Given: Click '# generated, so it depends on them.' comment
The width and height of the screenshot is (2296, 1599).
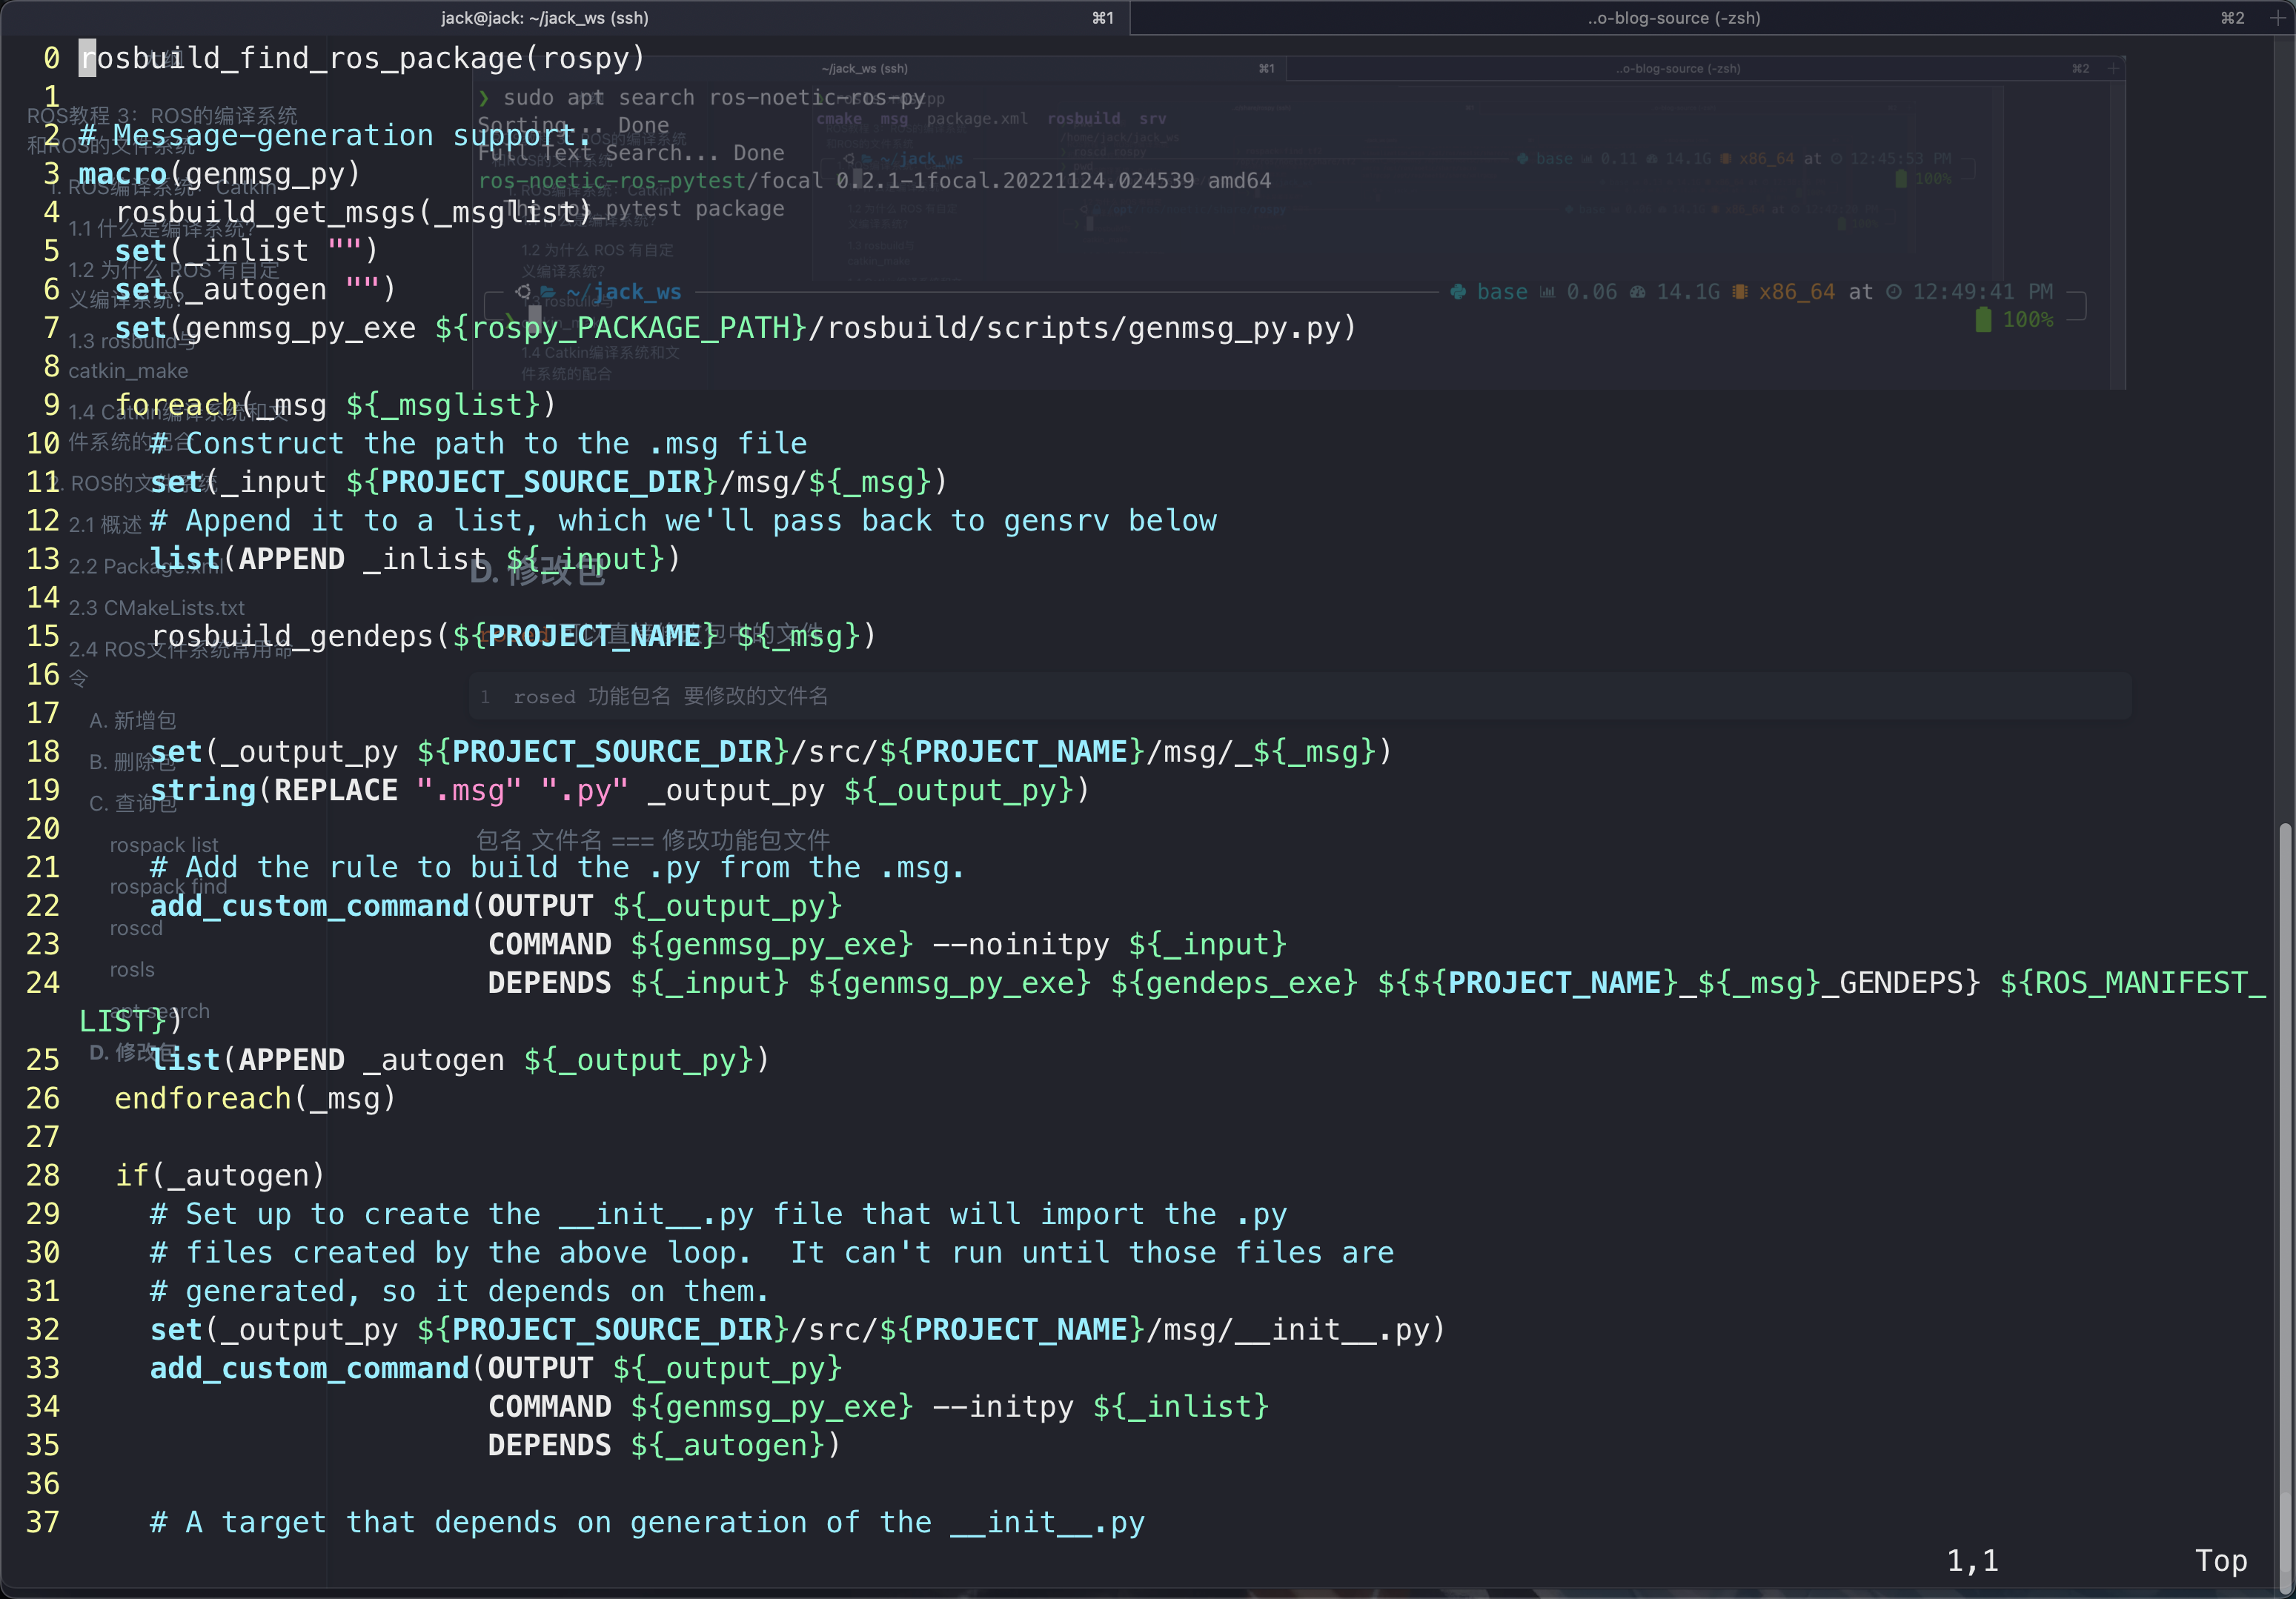Looking at the screenshot, I should [x=459, y=1291].
